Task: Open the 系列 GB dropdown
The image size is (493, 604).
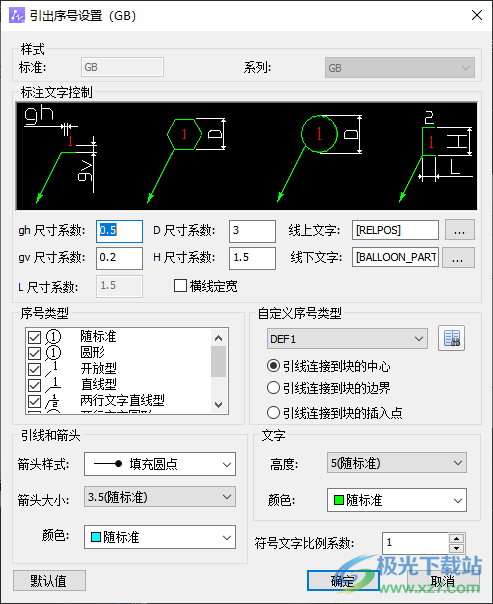Action: (399, 68)
